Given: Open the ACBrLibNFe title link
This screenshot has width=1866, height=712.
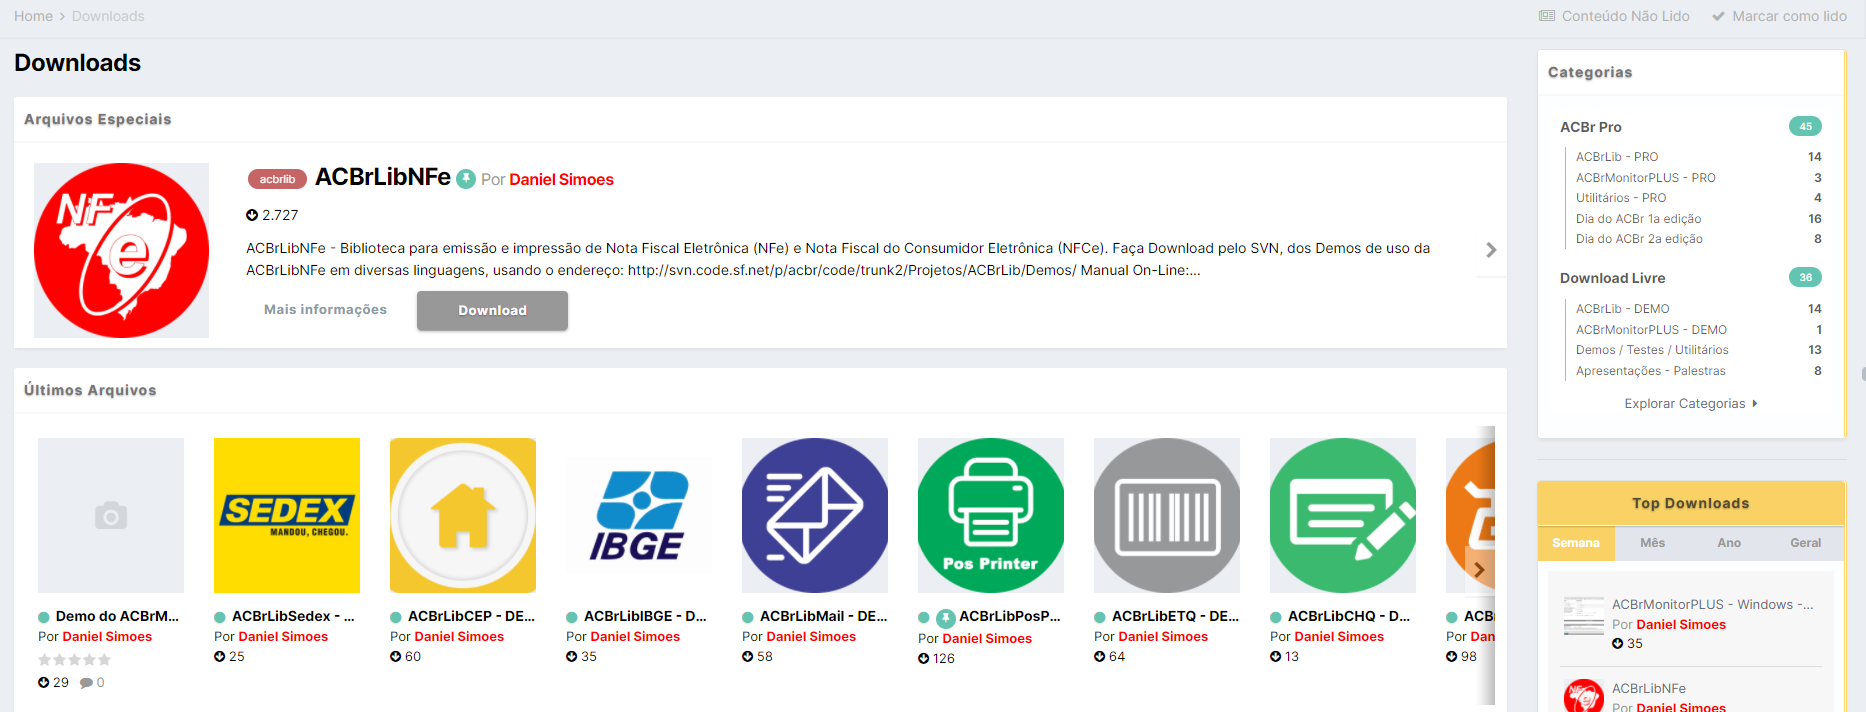Looking at the screenshot, I should (x=383, y=177).
